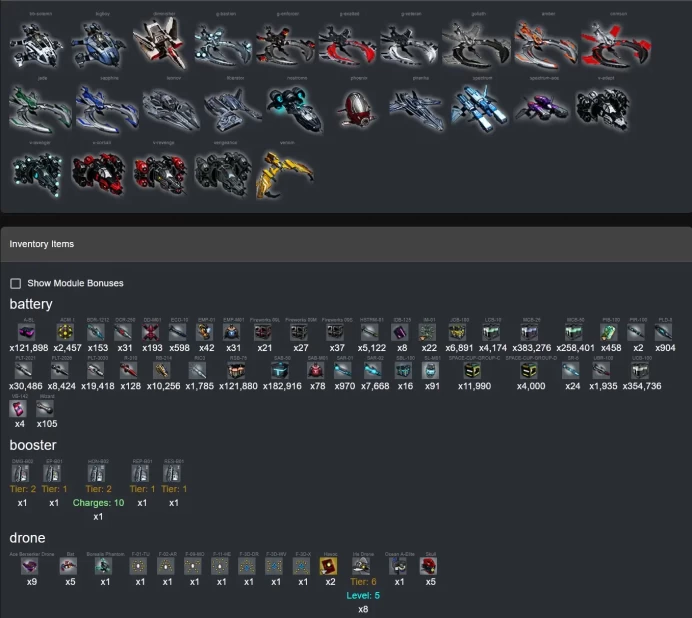Pick the yellow venom ship
This screenshot has width=692, height=618.
tap(285, 174)
